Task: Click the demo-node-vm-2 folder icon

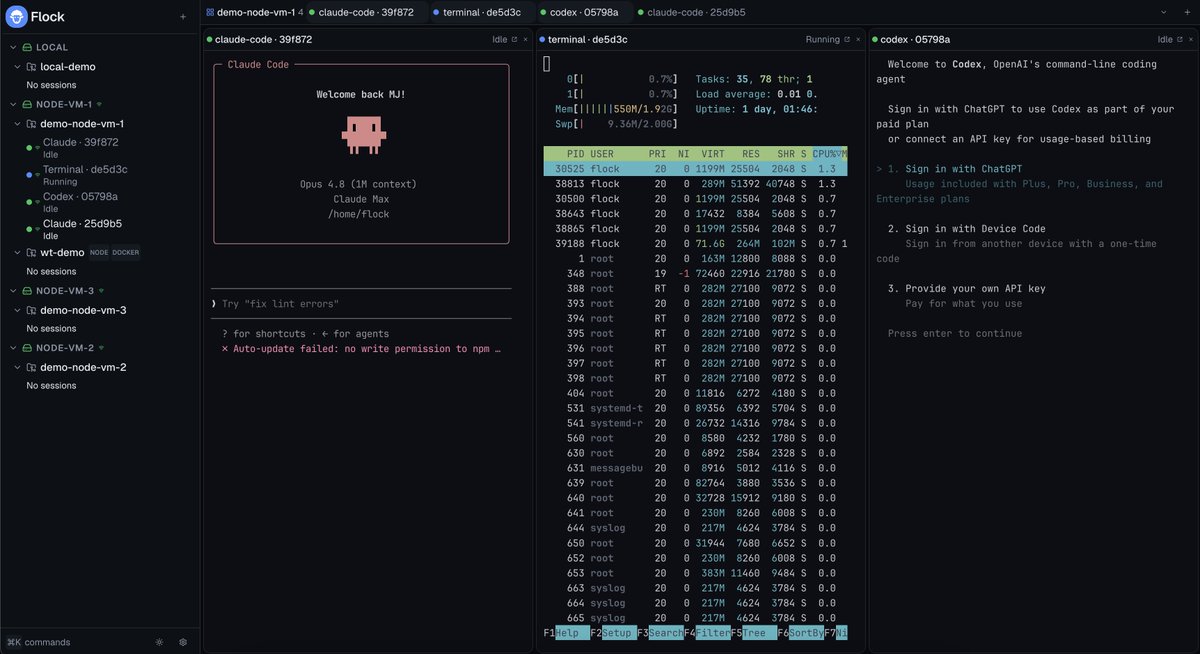Action: click(x=32, y=367)
